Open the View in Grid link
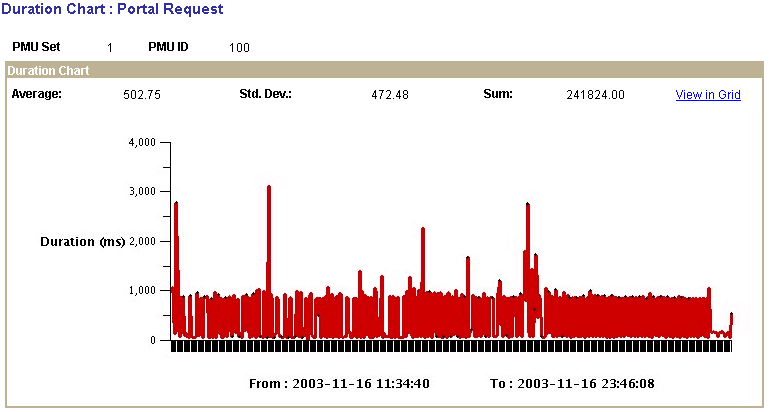This screenshot has height=412, width=769. coord(708,95)
